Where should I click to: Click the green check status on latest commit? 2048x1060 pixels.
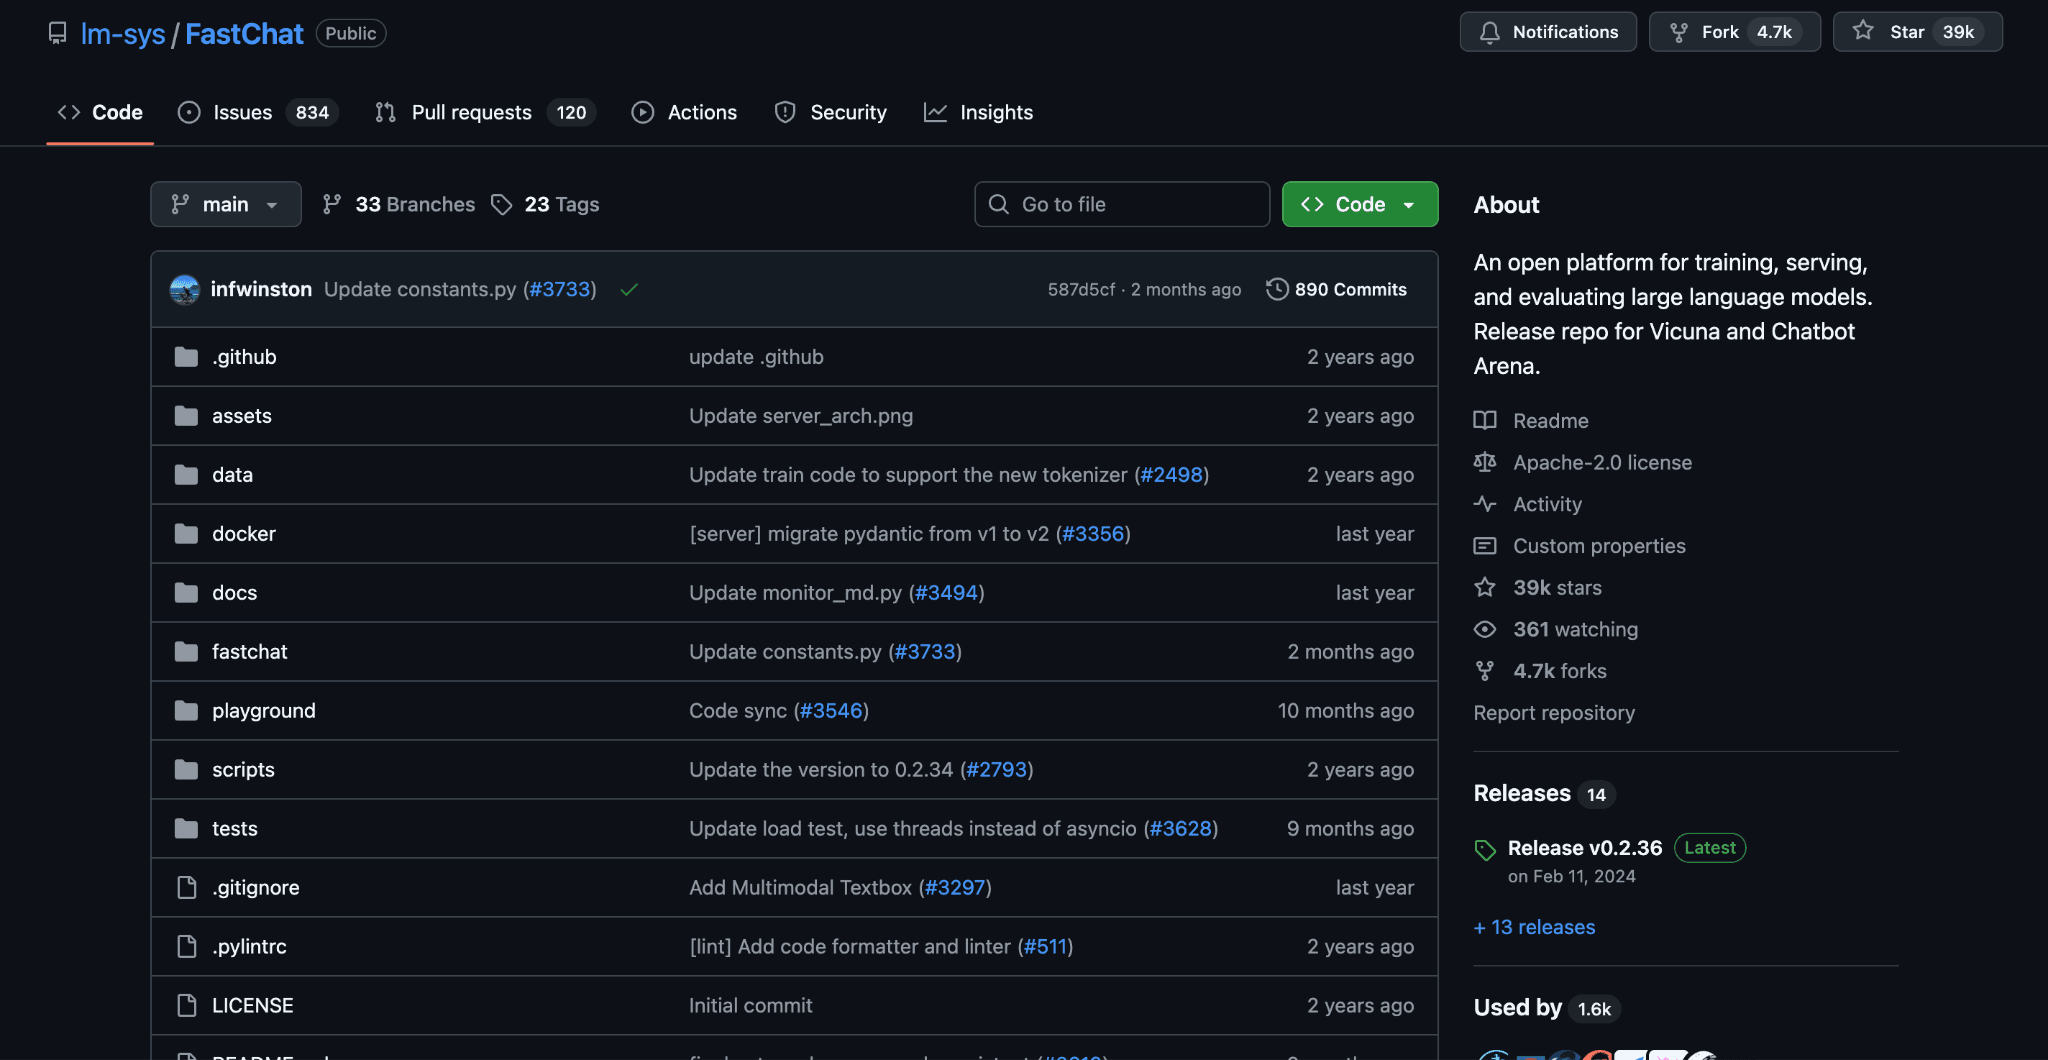coord(629,289)
